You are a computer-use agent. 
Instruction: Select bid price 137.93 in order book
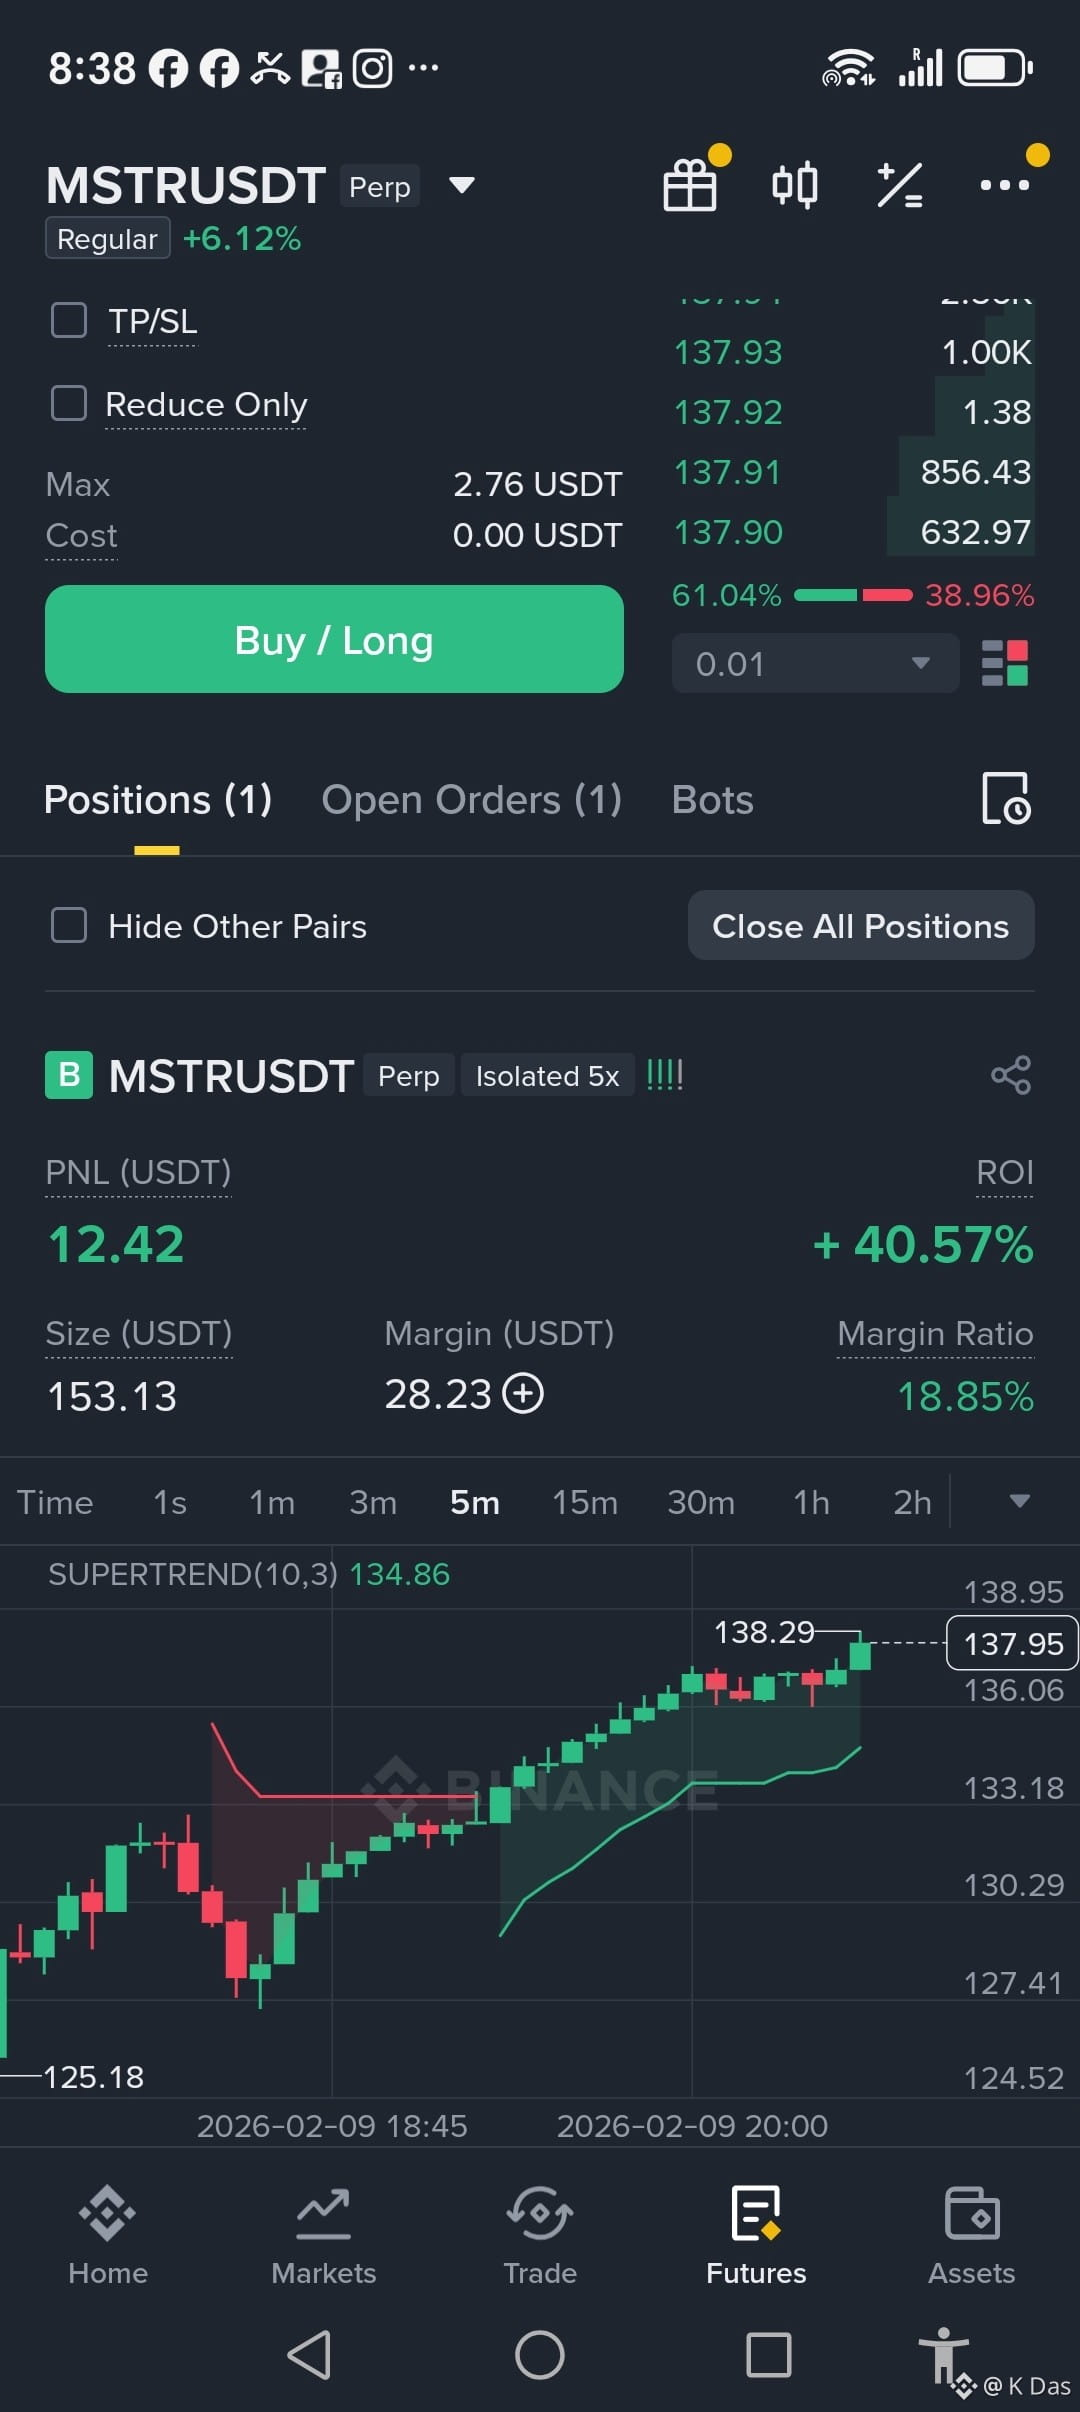(x=728, y=352)
